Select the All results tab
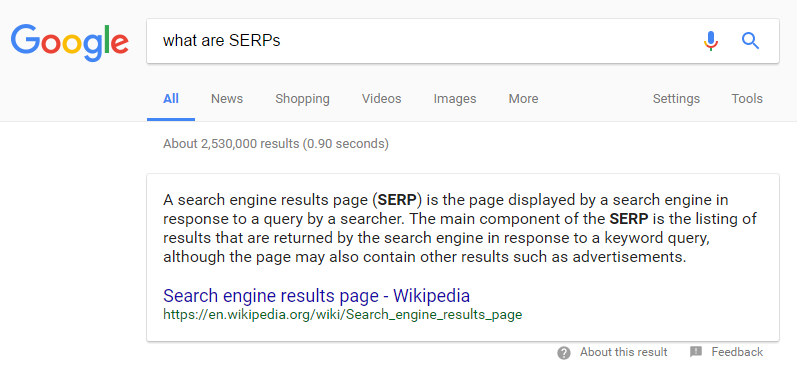This screenshot has width=797, height=367. [x=171, y=99]
